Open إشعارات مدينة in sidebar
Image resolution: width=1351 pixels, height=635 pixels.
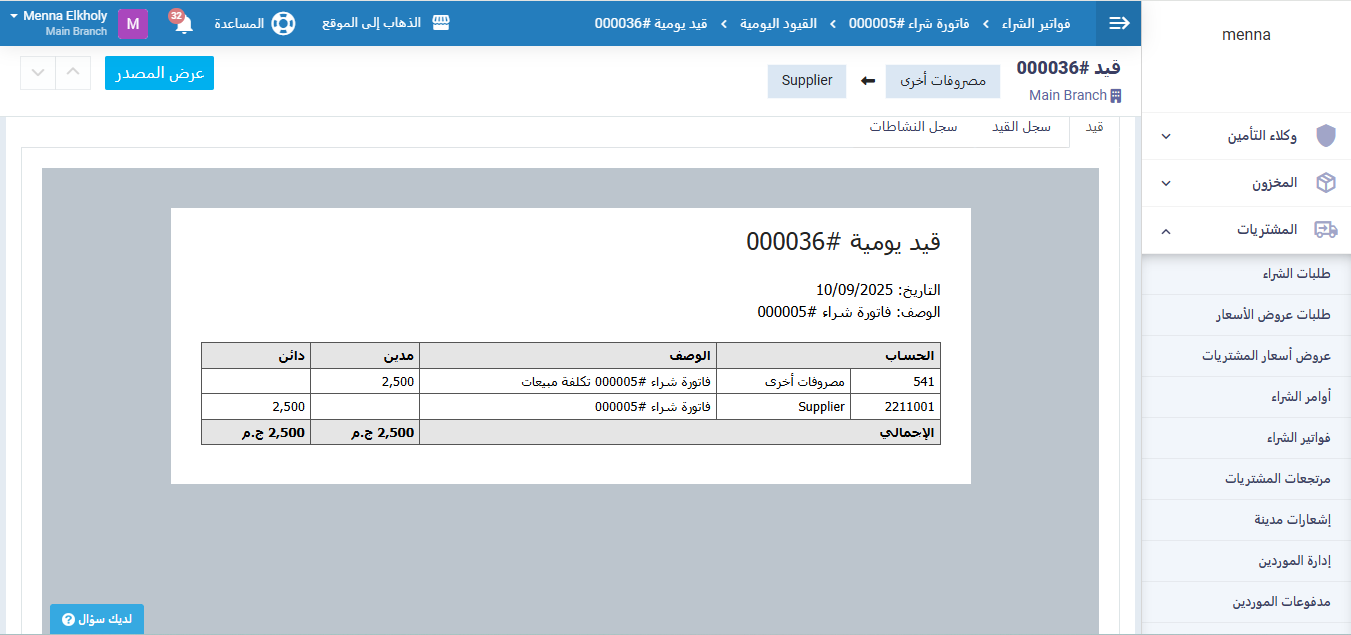pos(1246,520)
